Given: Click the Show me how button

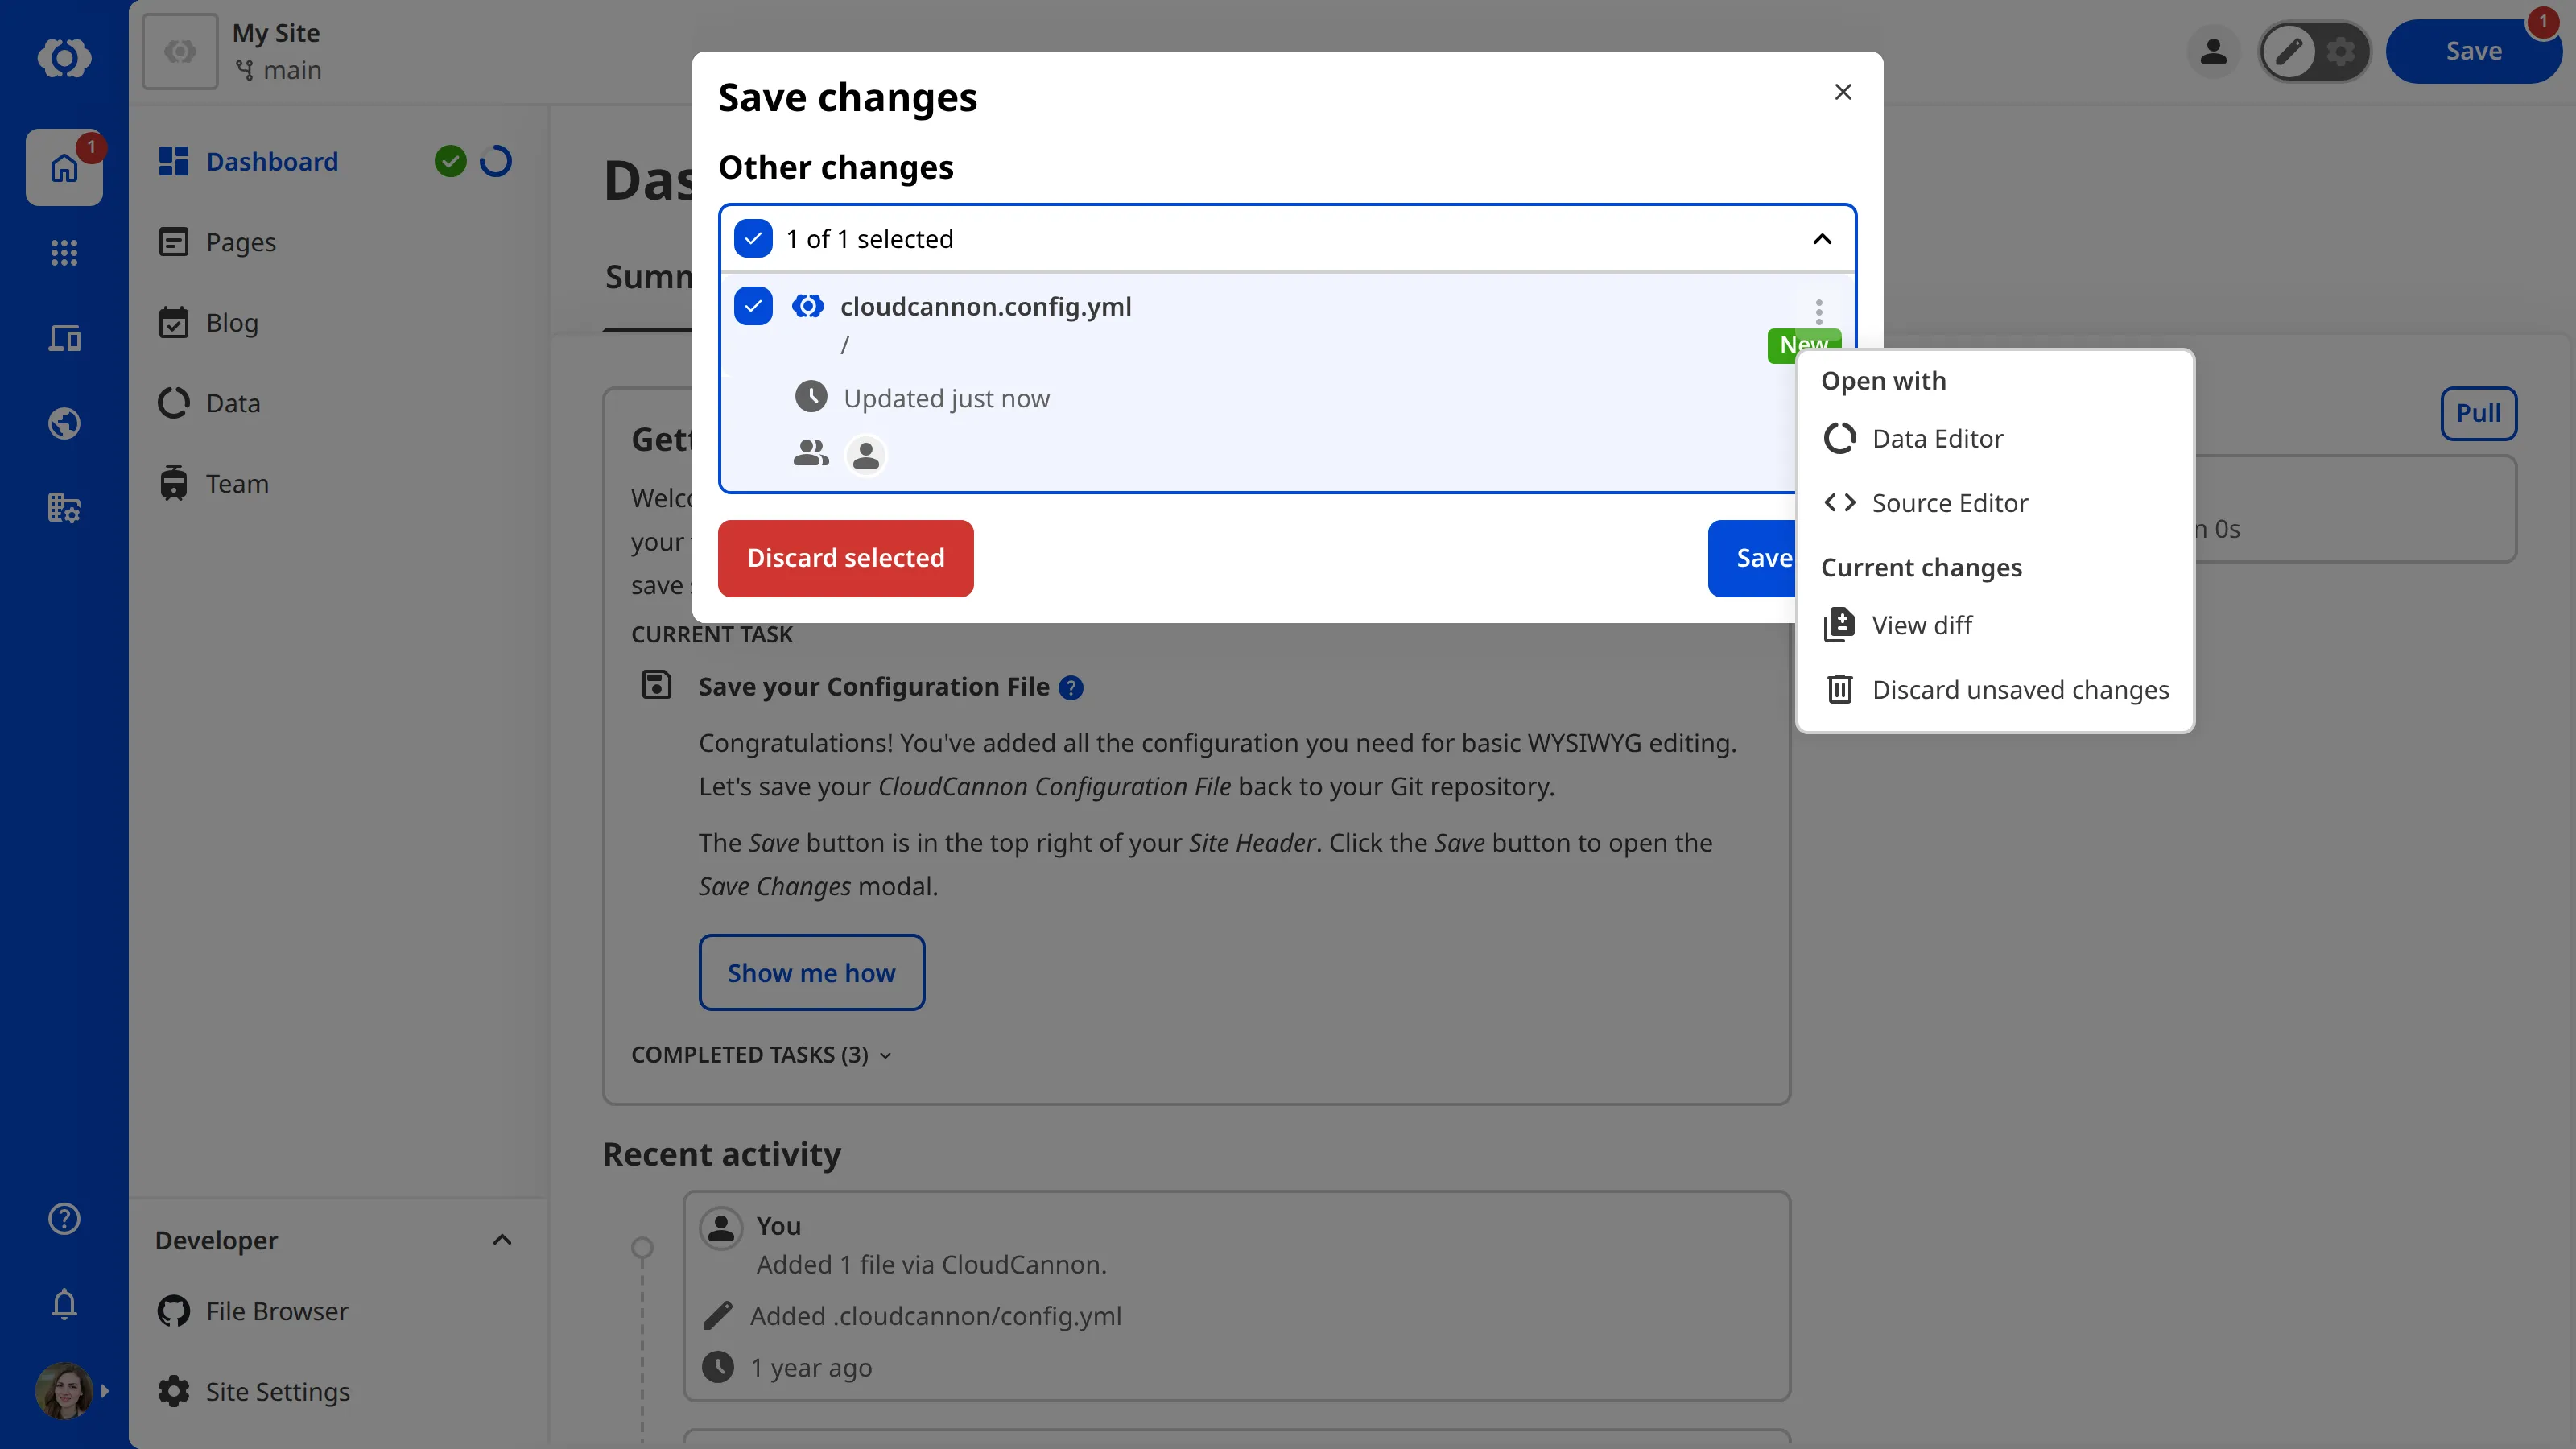Looking at the screenshot, I should point(811,972).
